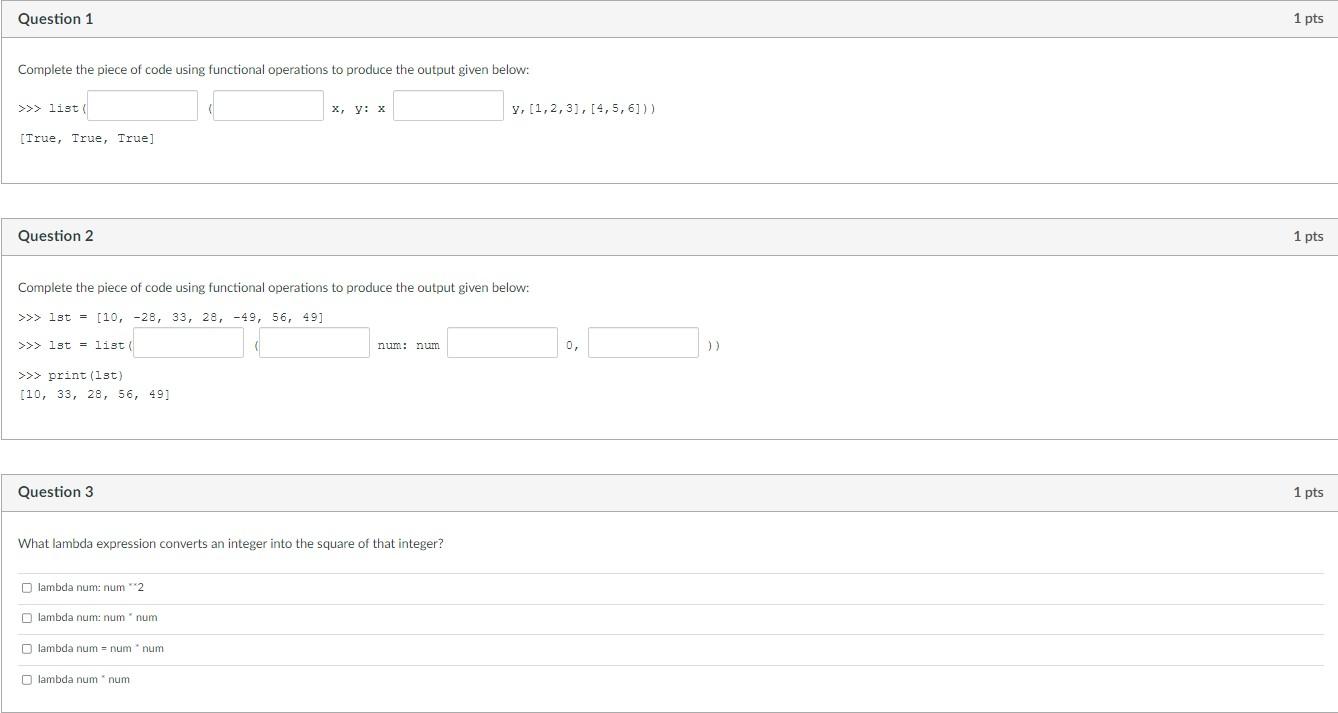1338x713 pixels.
Task: Click the 'print(lst)' line in Question 2
Action: 71,374
